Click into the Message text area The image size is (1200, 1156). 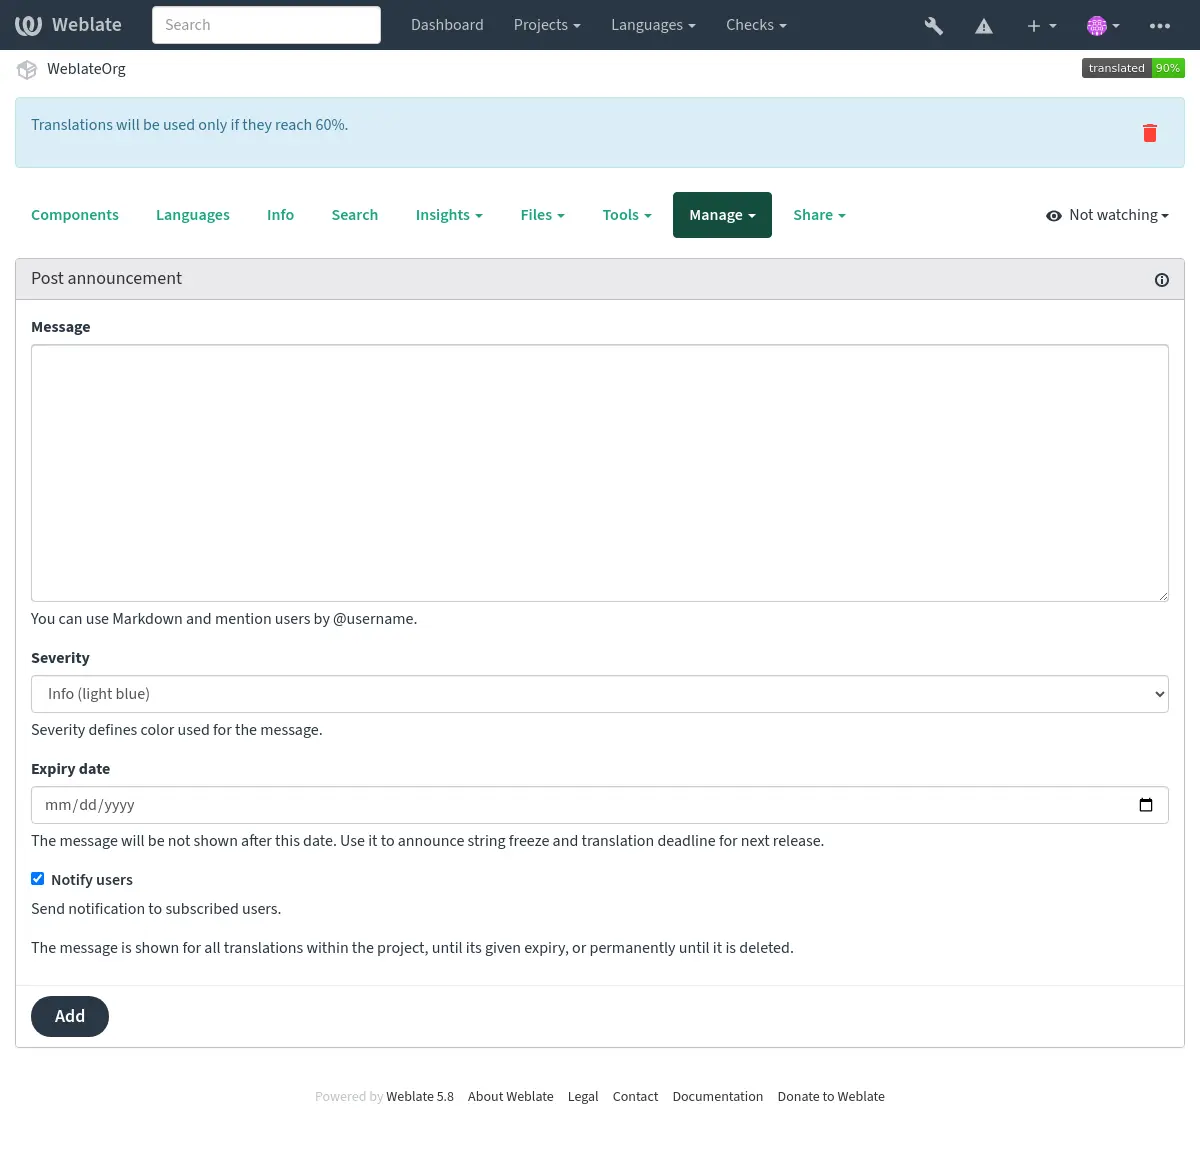click(600, 473)
